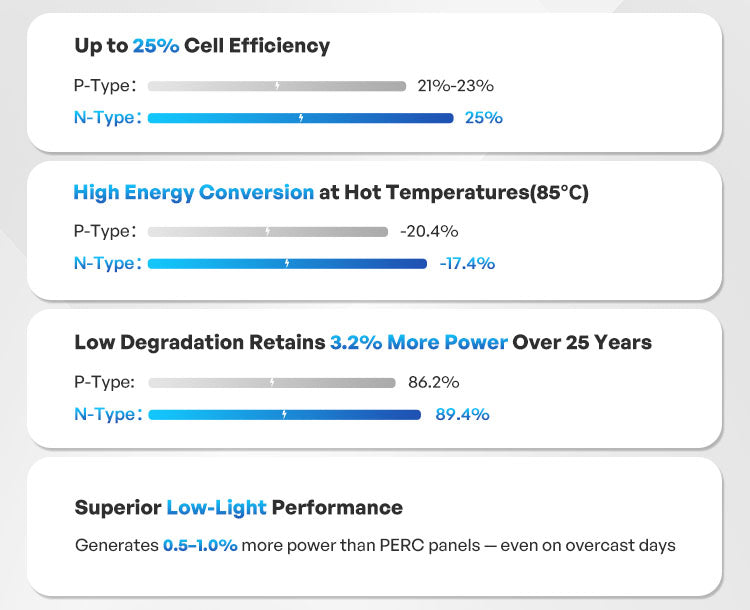The height and width of the screenshot is (610, 750).
Task: Click the lightning bolt on the N-Type Cell Efficiency bar
Action: (301, 118)
